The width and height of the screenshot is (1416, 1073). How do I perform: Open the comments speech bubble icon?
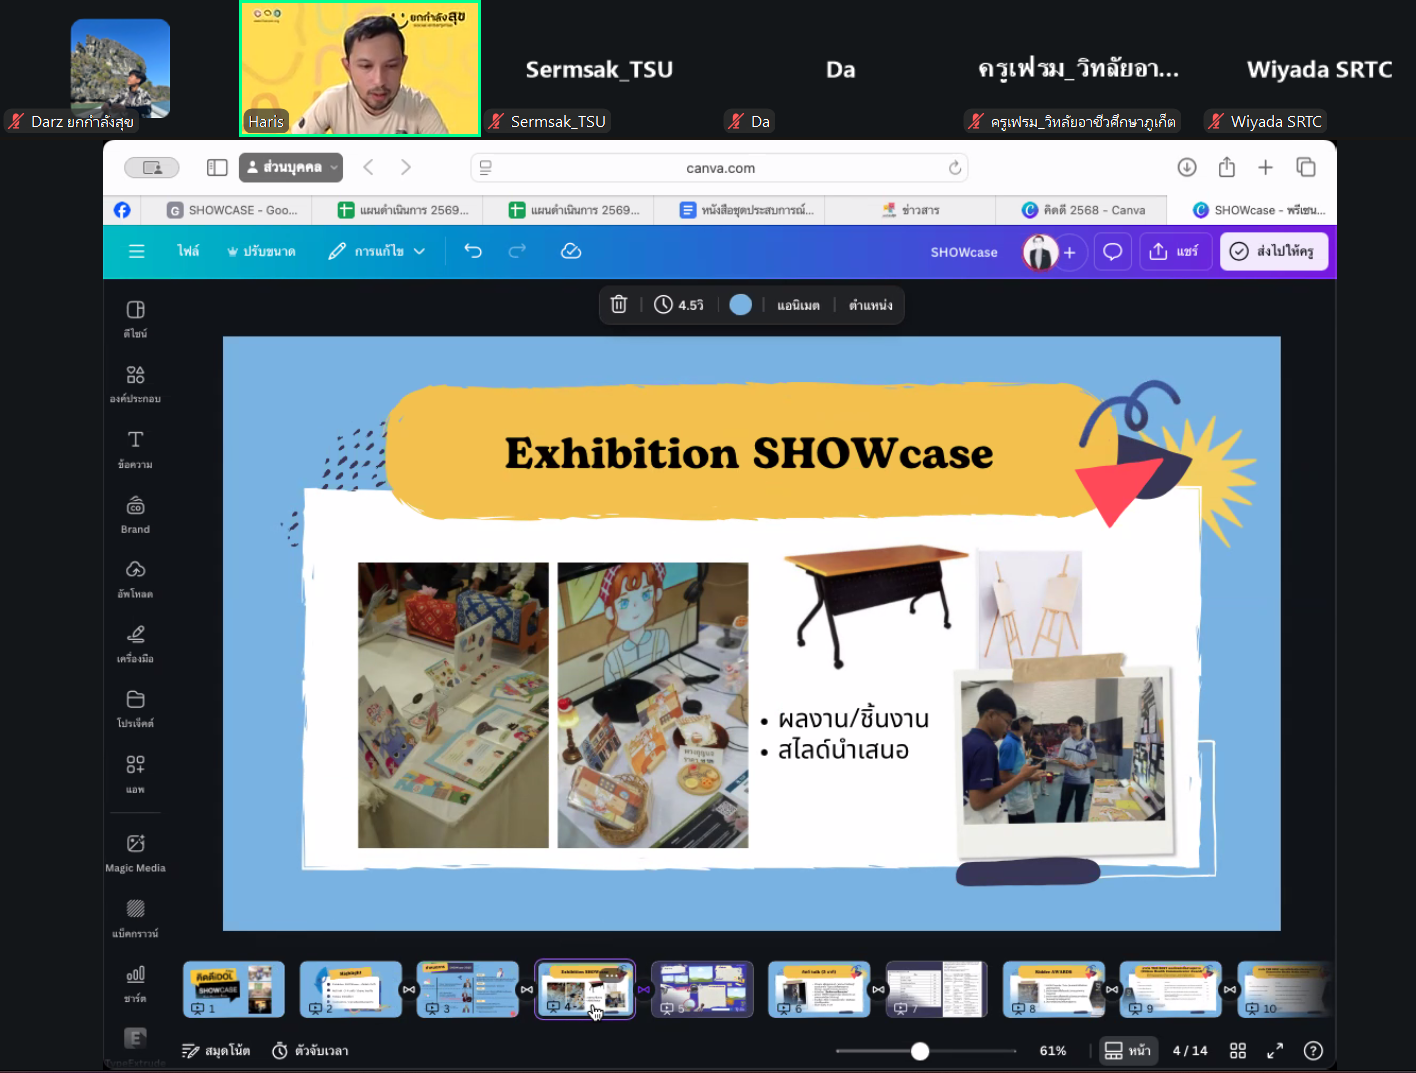click(1112, 251)
